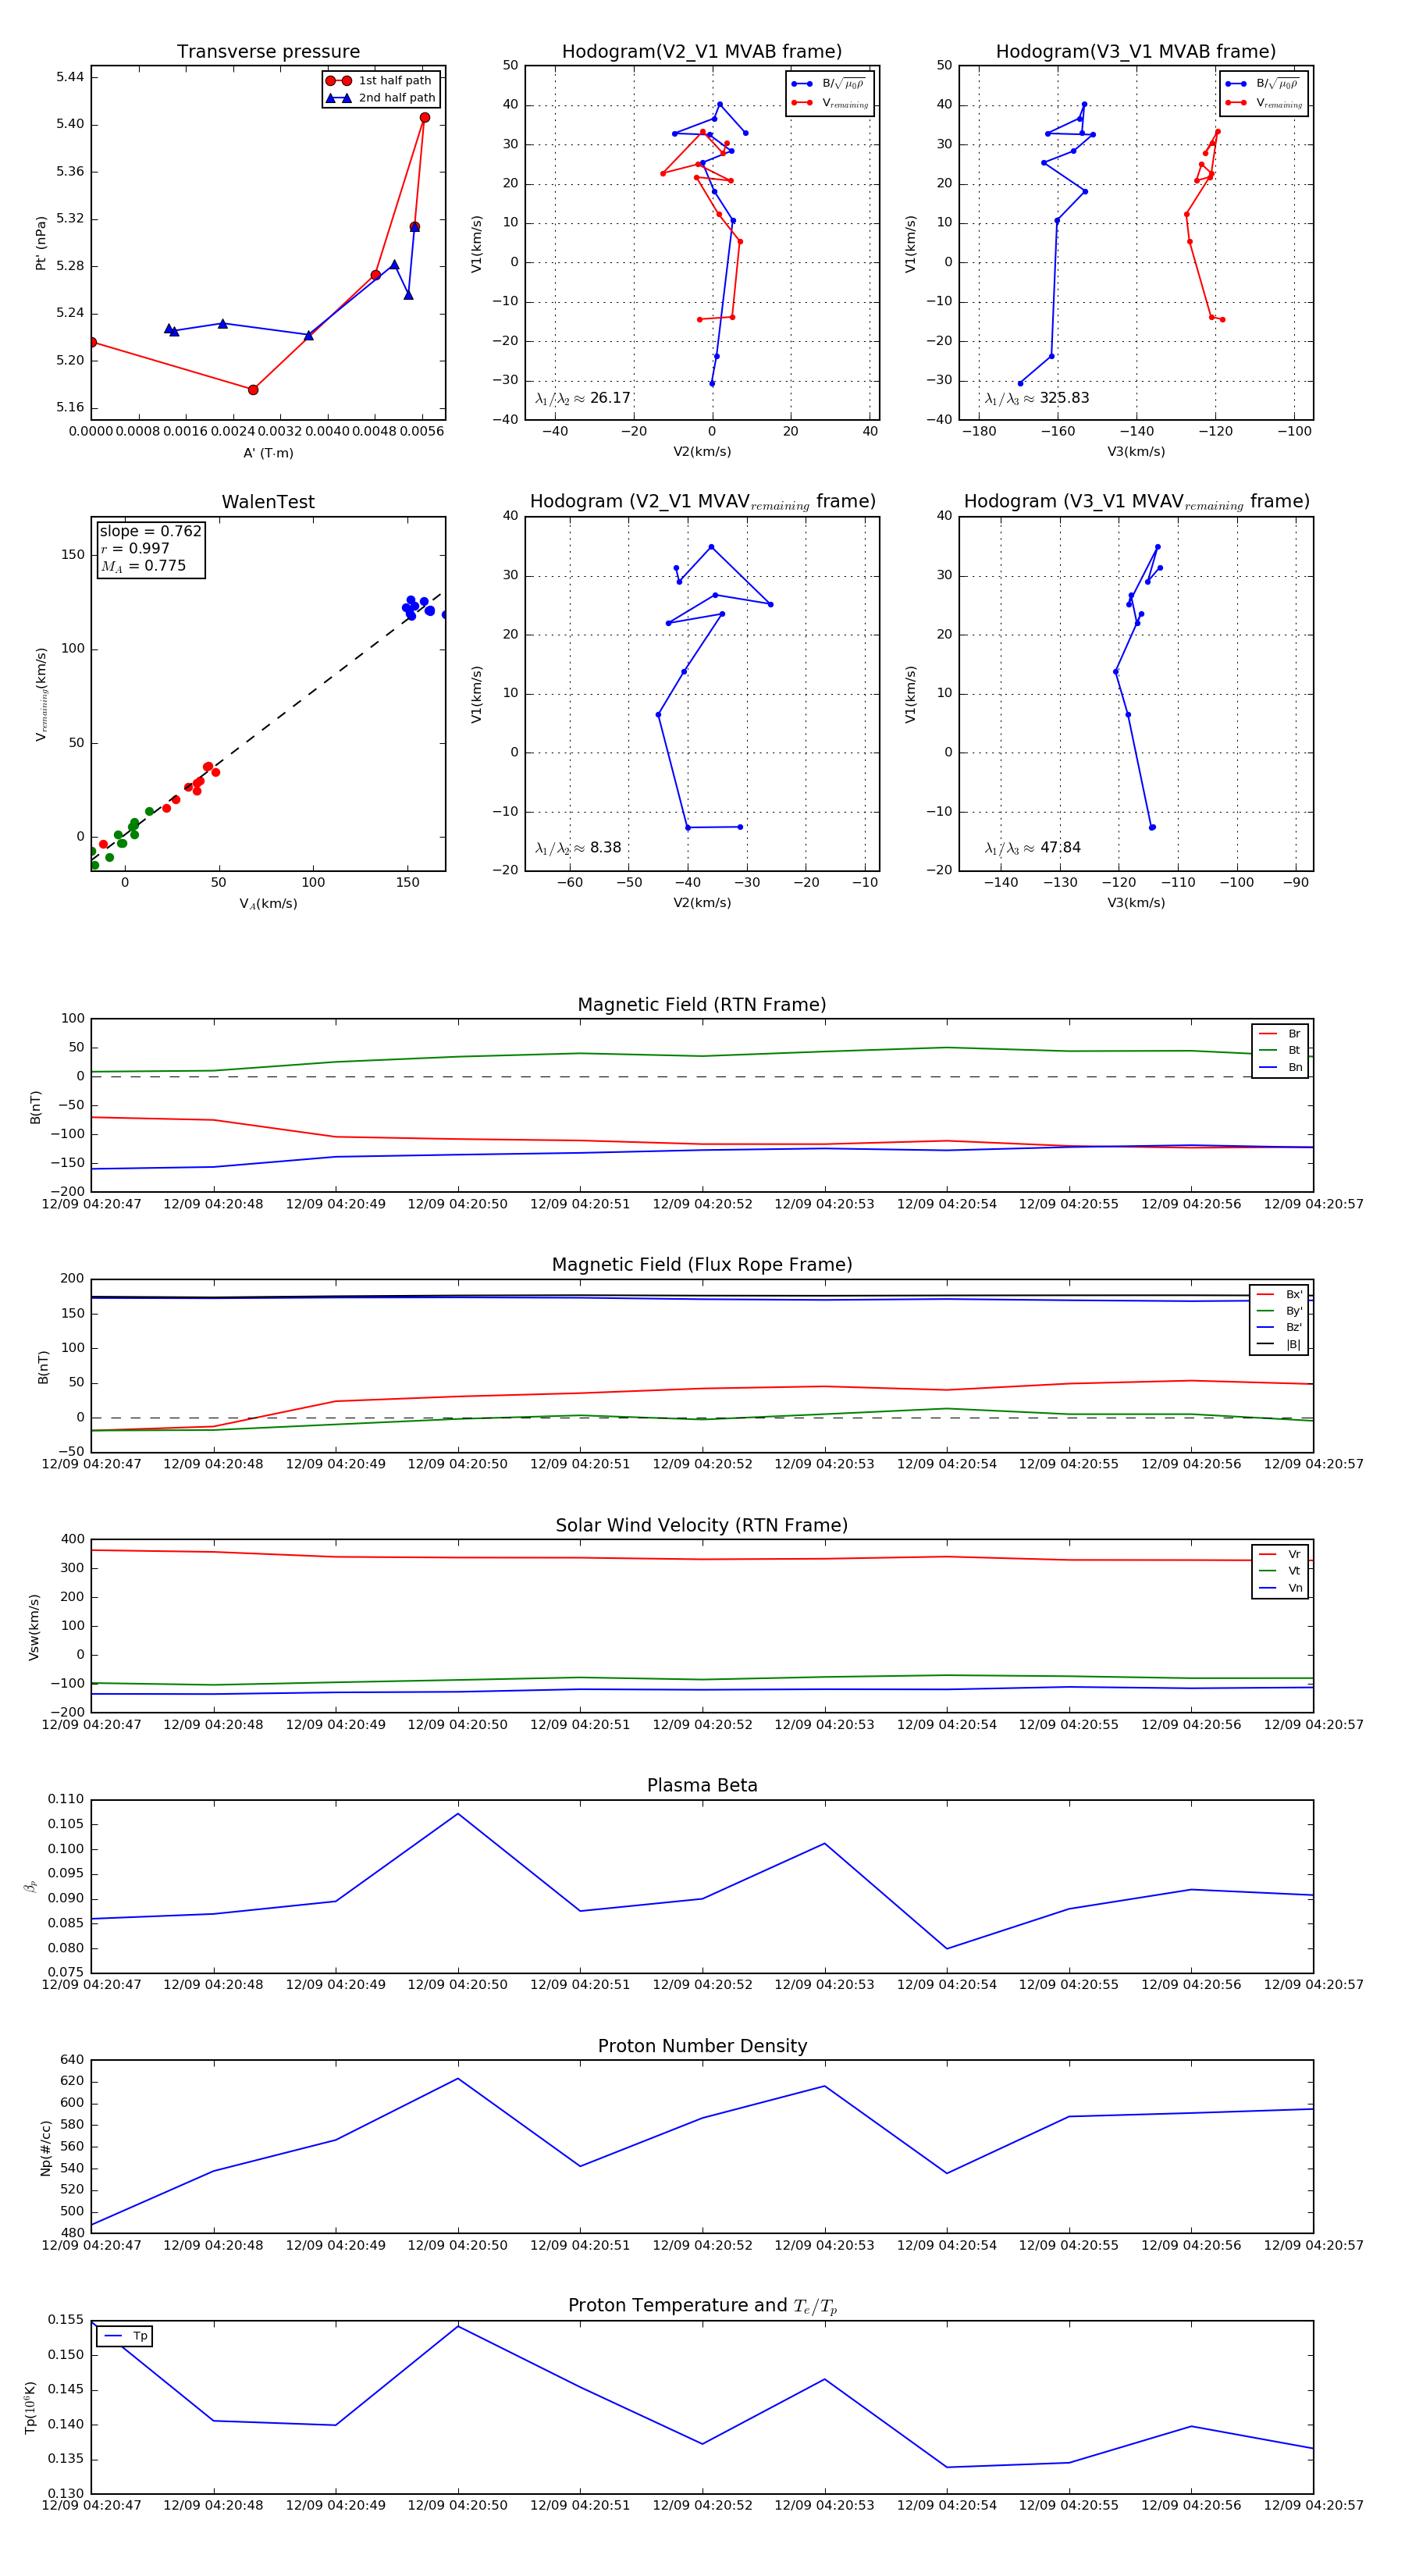Click 'Hodogram(V2_V1 MVAB frame)' title
Image resolution: width=1405 pixels, height=2576 pixels.
[x=702, y=52]
